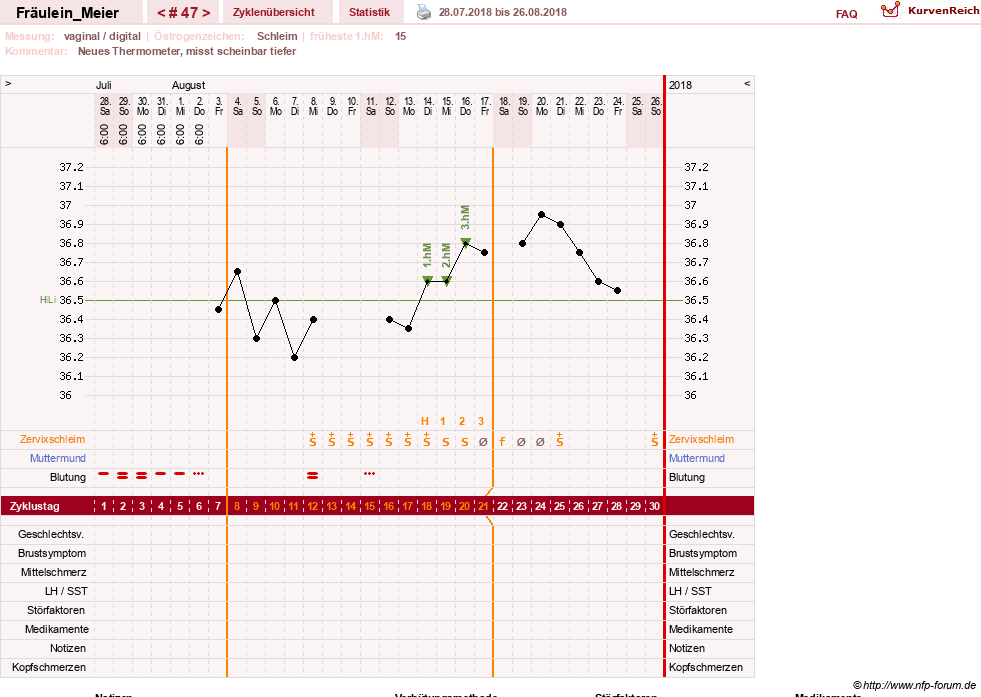This screenshot has width=981, height=697.
Task: Click the left Muttermund row label
Action: click(58, 458)
